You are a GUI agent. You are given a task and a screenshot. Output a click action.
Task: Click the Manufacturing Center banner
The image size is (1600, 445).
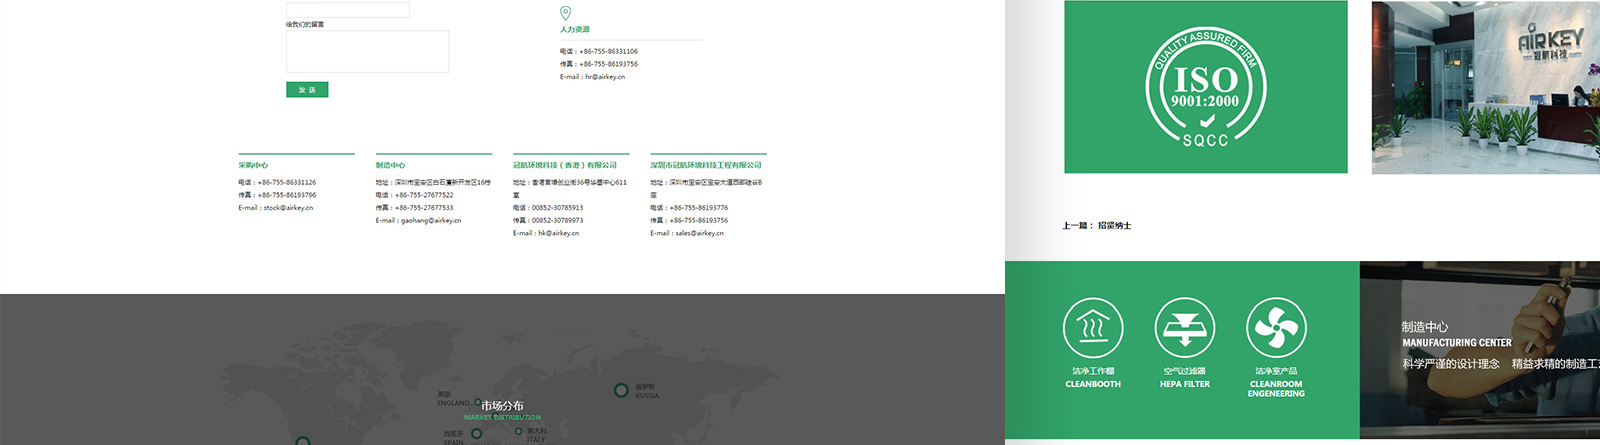click(1479, 350)
